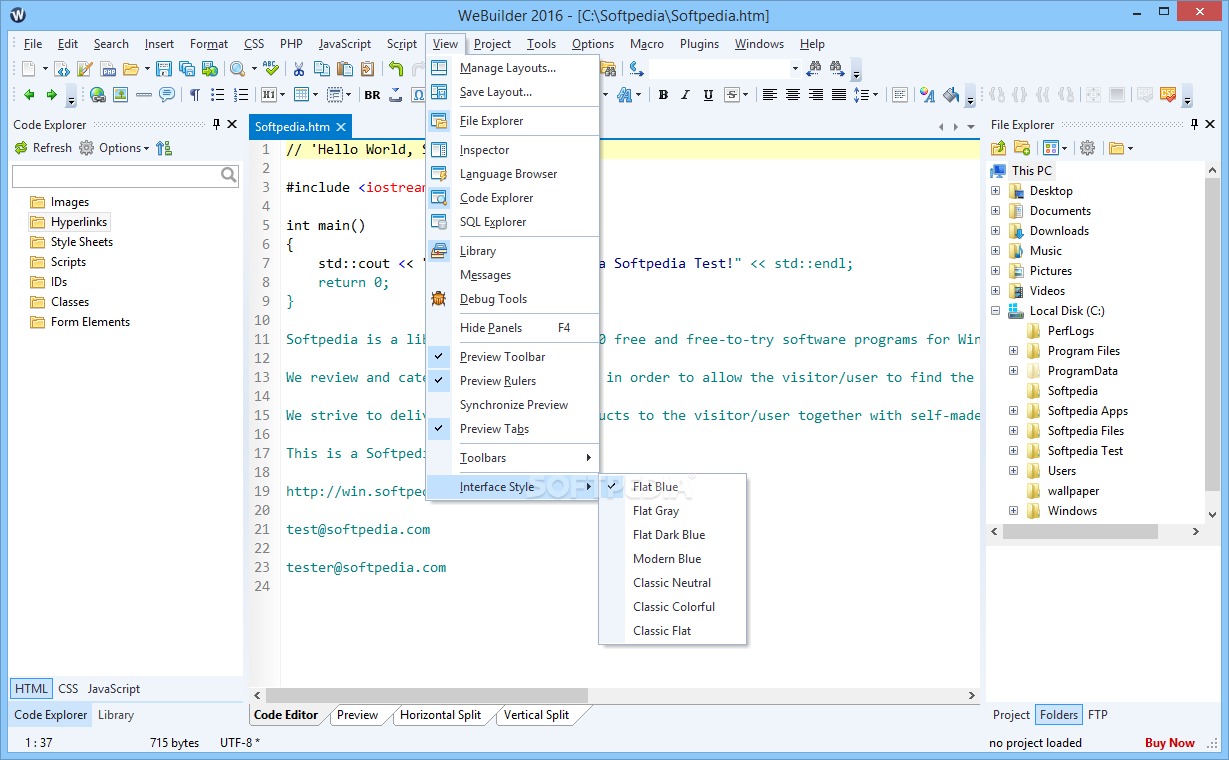Viewport: 1229px width, 760px height.
Task: Collapse the Local Disk (C:) node
Action: (x=996, y=311)
